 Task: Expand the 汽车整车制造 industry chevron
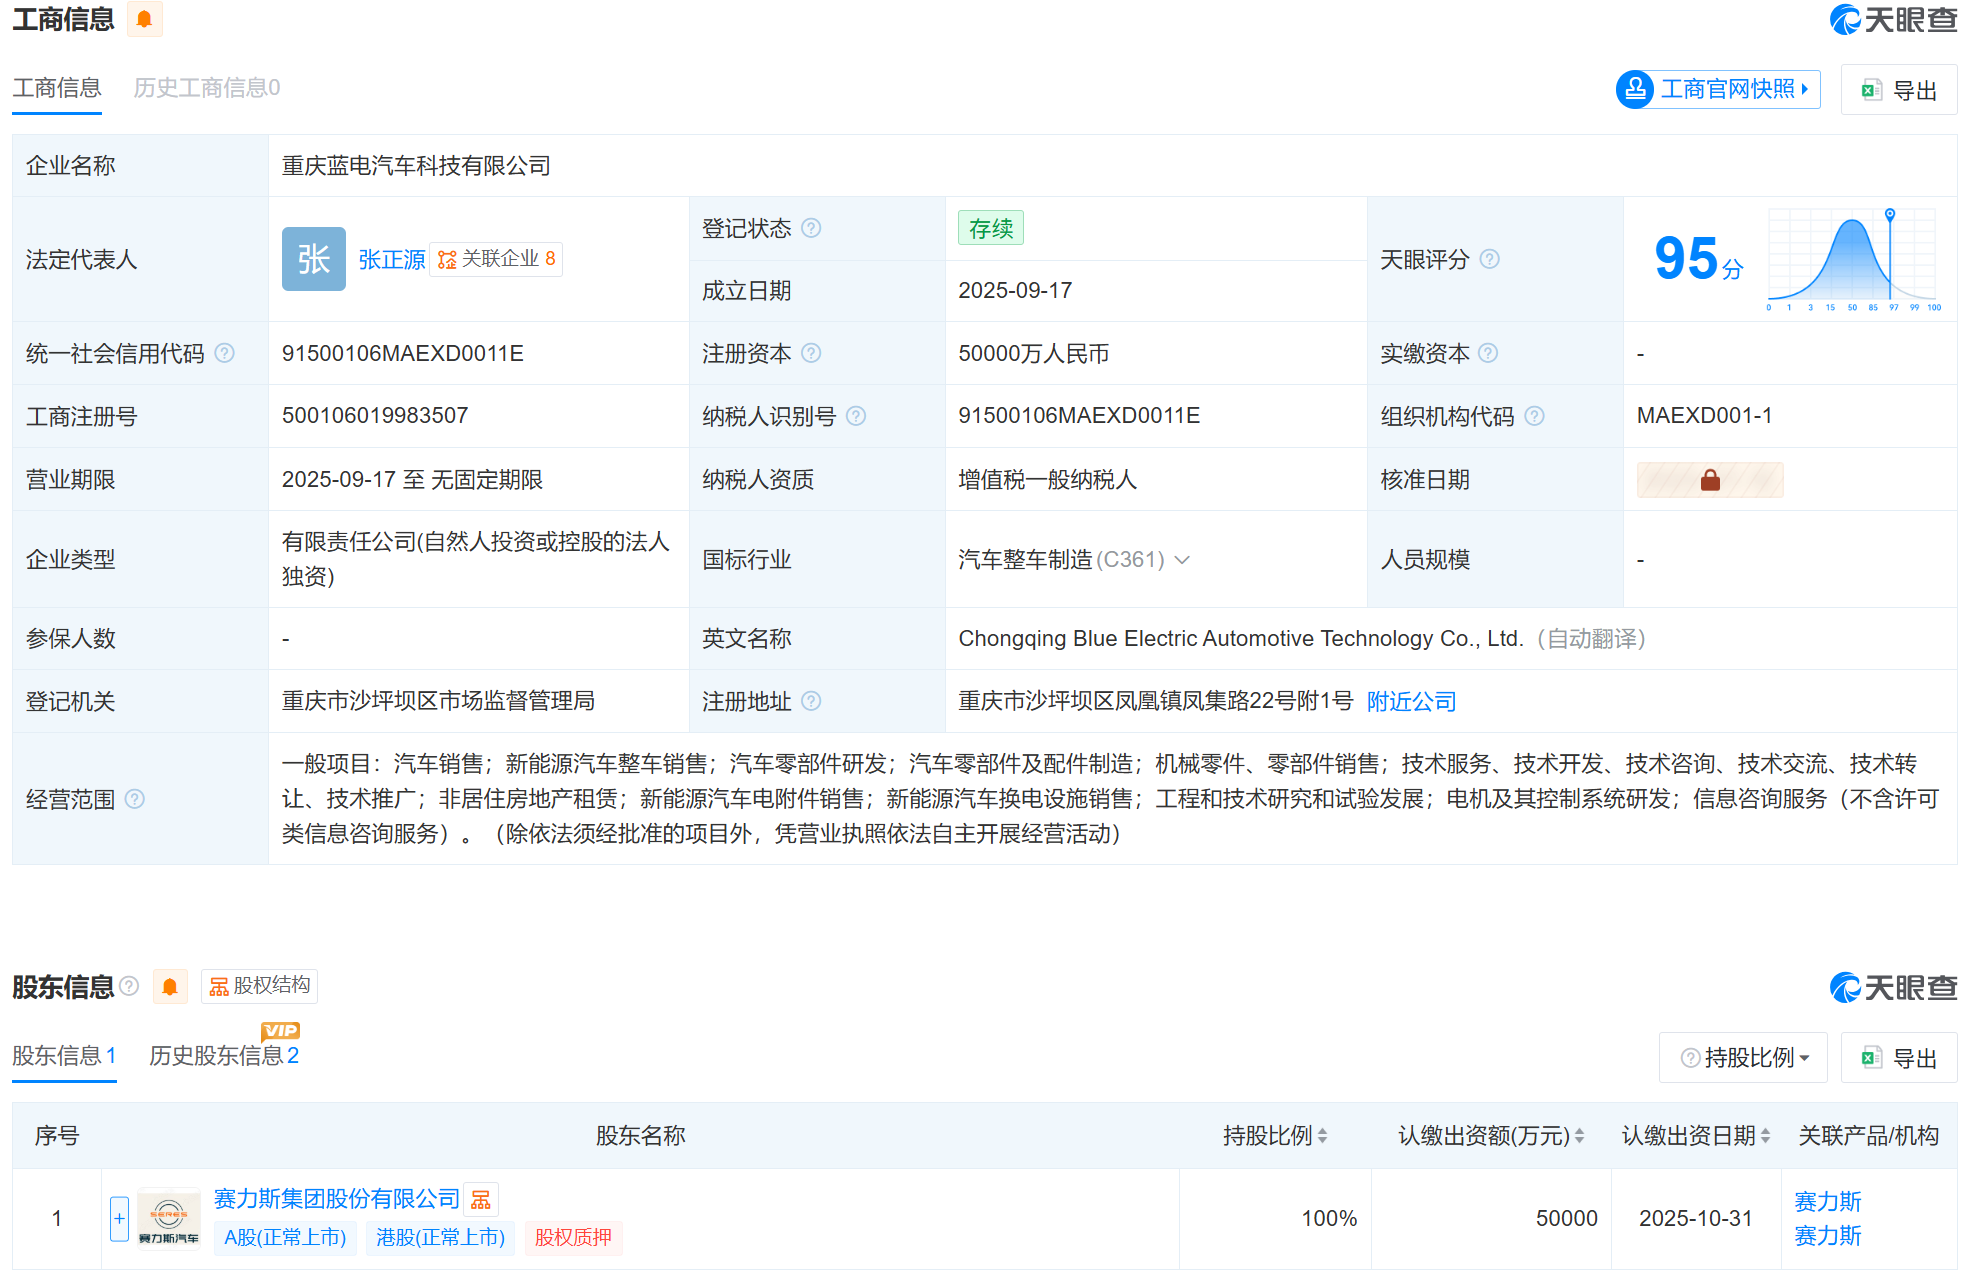(1183, 560)
